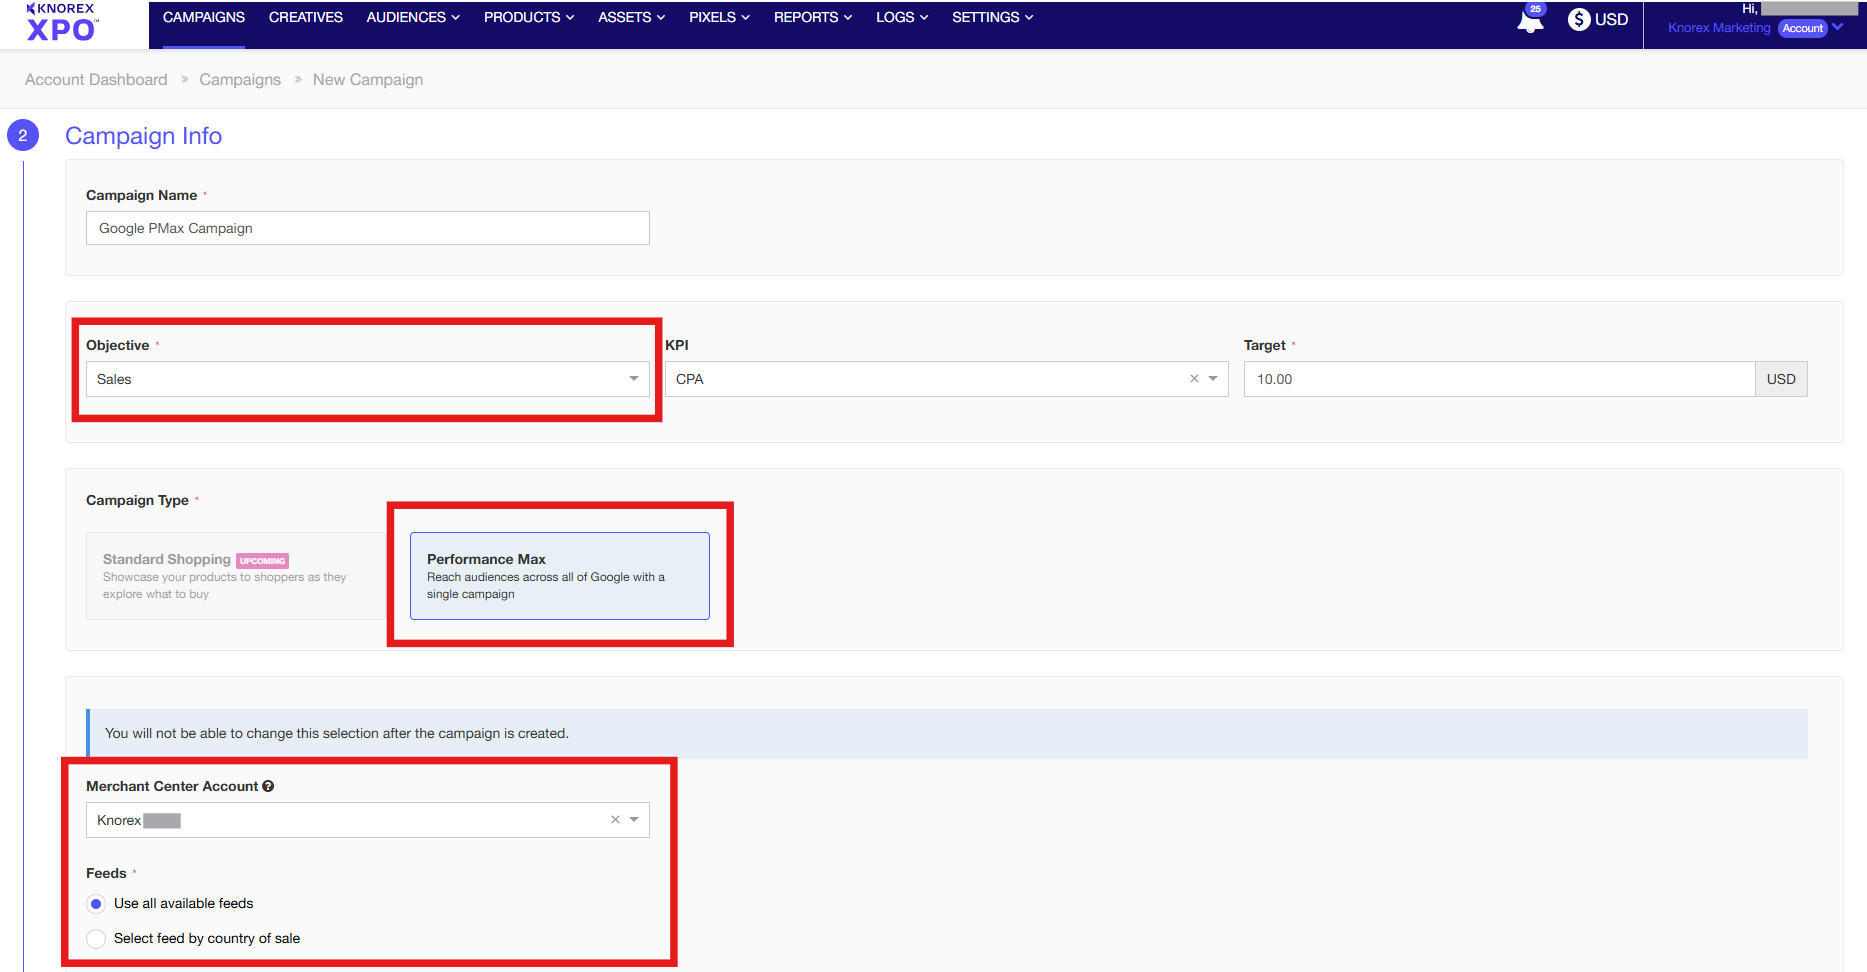This screenshot has height=972, width=1867.
Task: Expand the Logs menu
Action: [902, 18]
